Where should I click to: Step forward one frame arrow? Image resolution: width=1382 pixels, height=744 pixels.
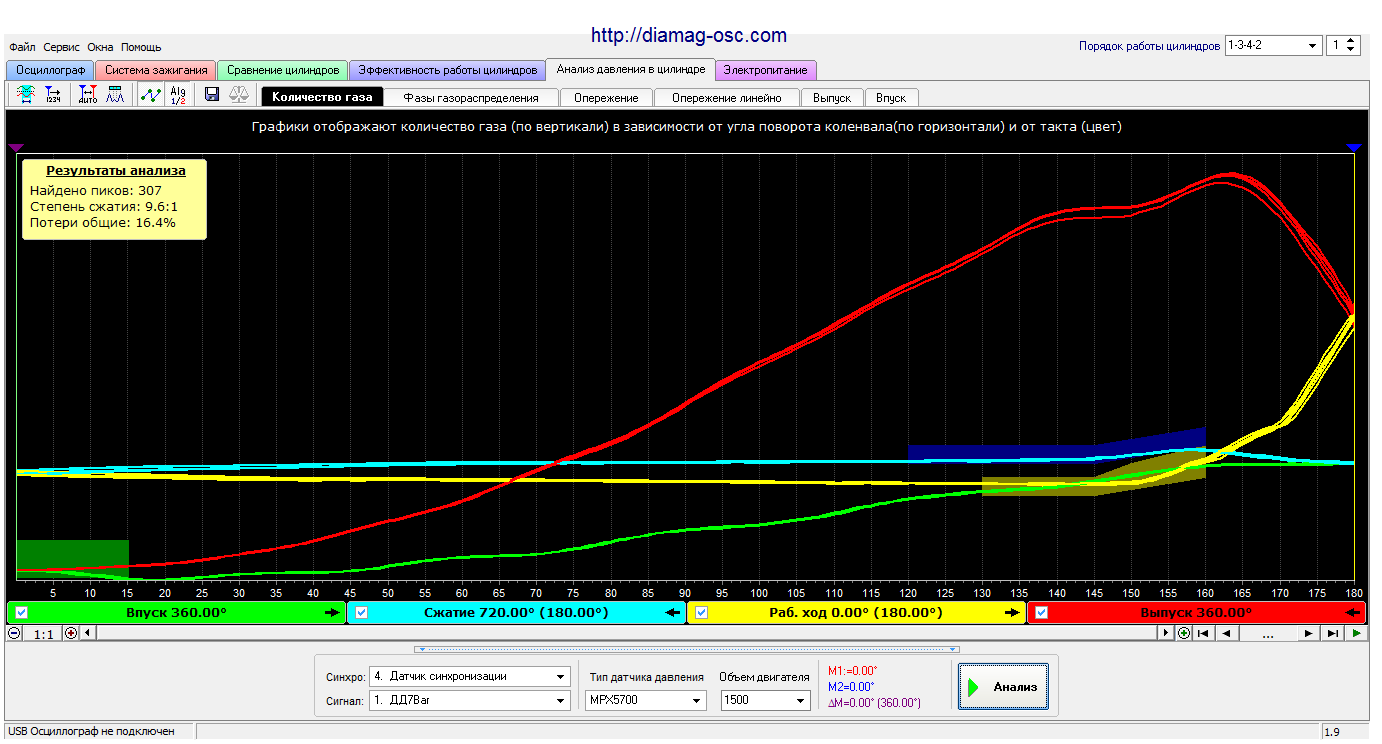point(1308,633)
